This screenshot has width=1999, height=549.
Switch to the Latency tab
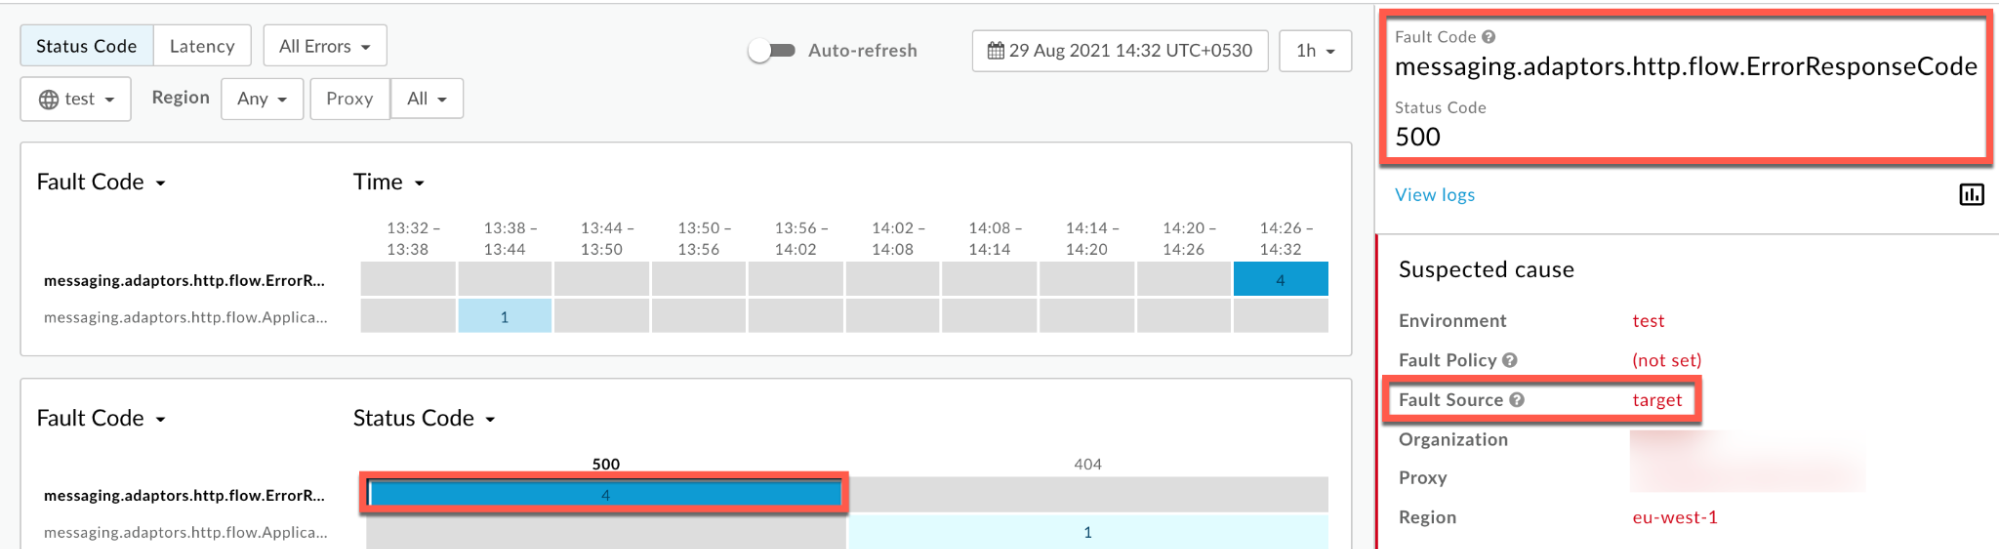201,46
